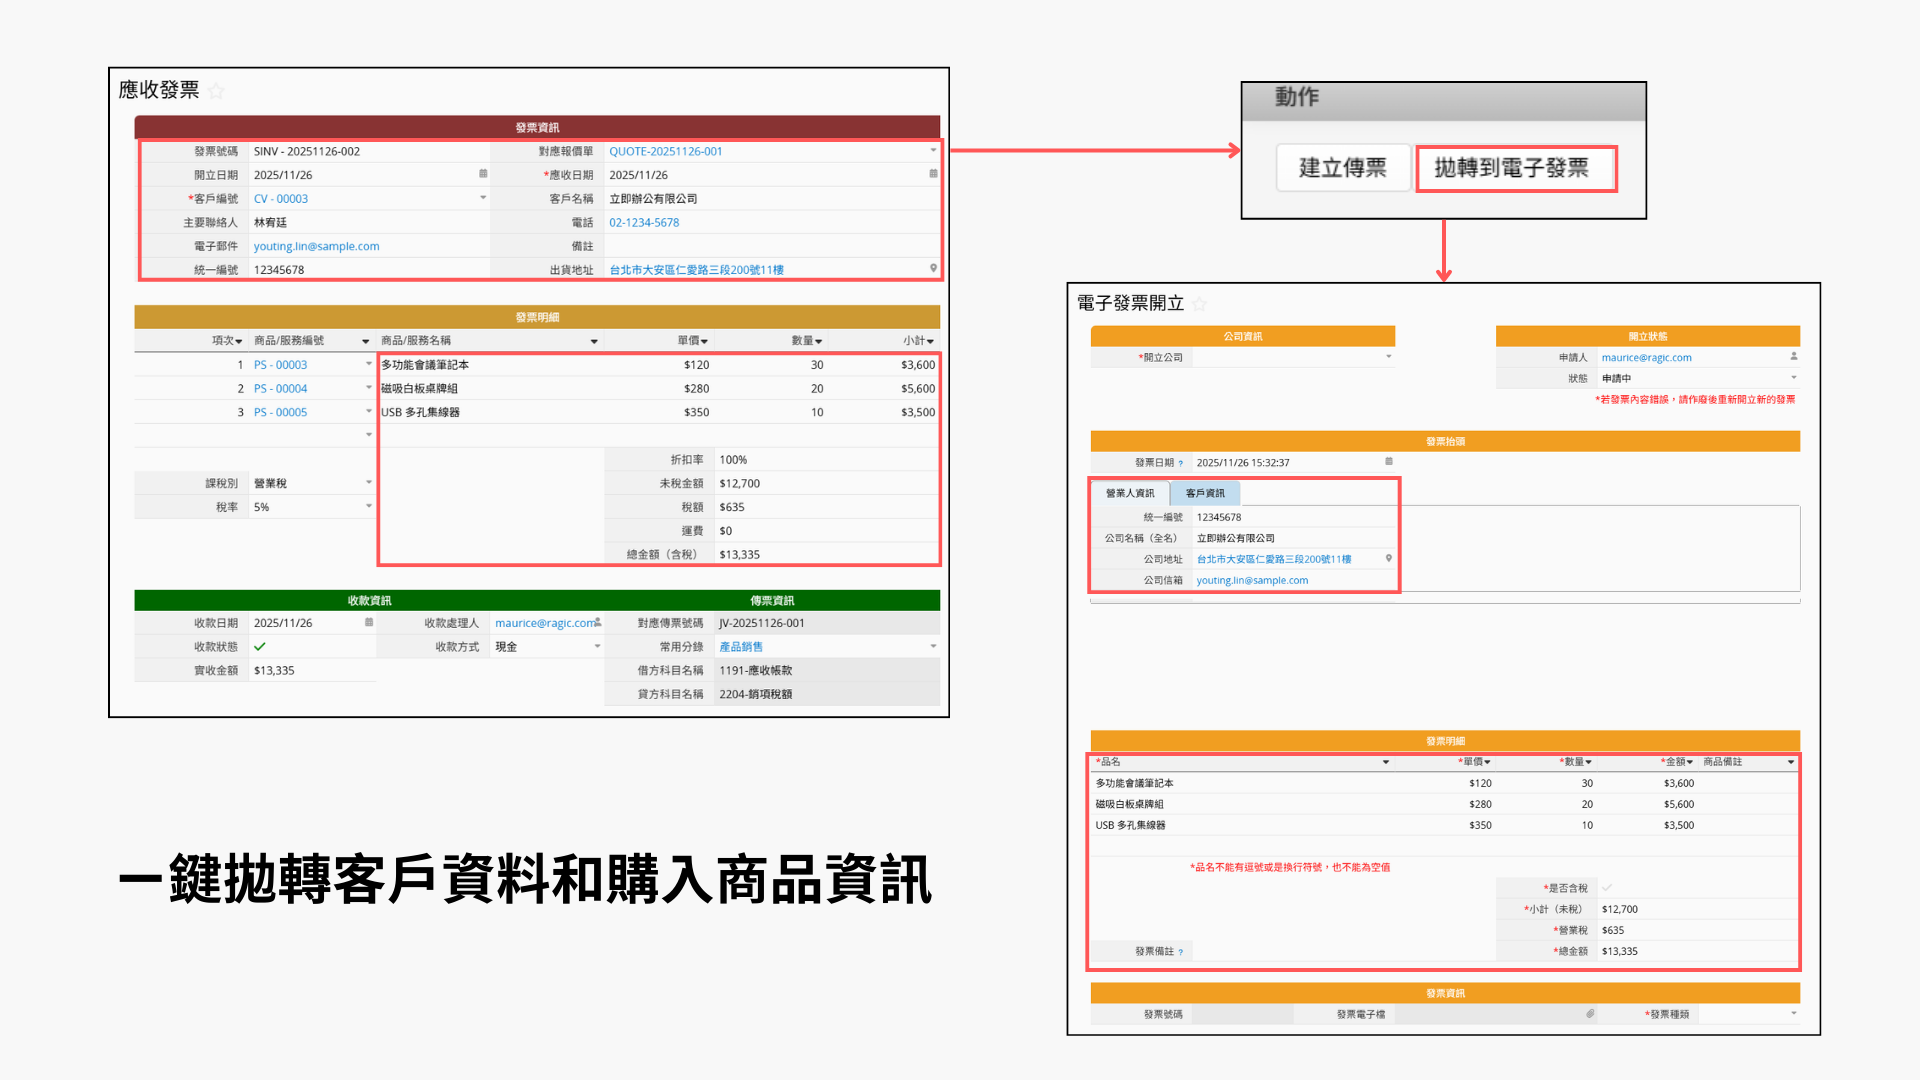Screen dimensions: 1920x1080
Task: Select the 營業人資訊 tab
Action: click(1129, 493)
